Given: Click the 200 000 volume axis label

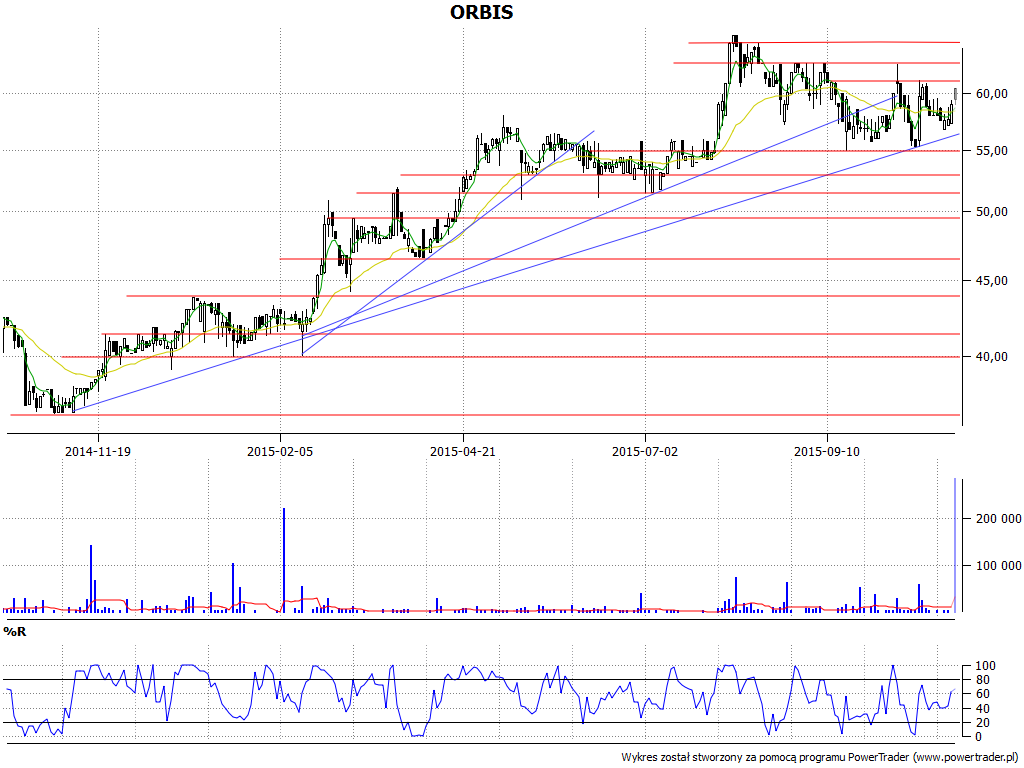Looking at the screenshot, I should click(x=999, y=519).
